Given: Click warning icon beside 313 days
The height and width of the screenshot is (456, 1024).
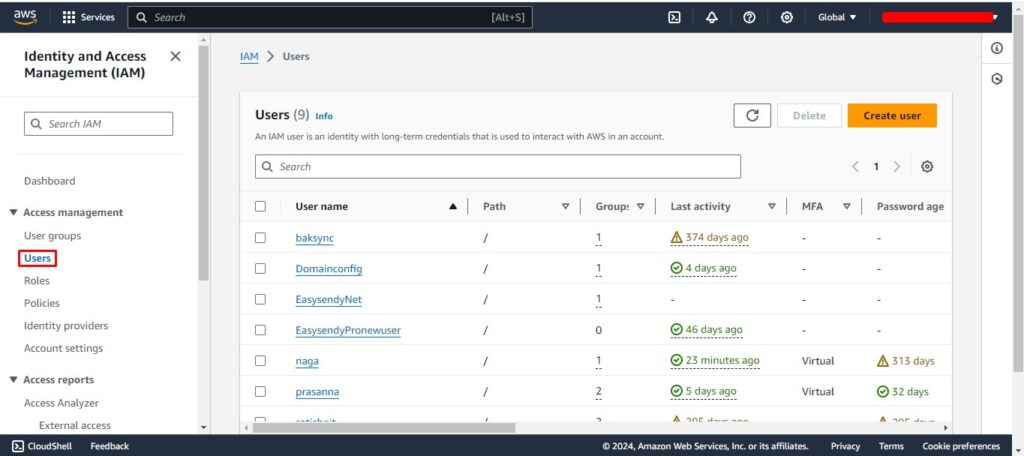Looking at the screenshot, I should point(883,361).
